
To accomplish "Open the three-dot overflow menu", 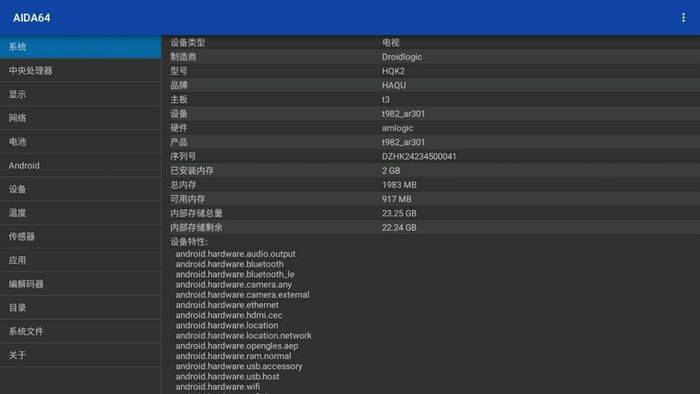I will [683, 18].
